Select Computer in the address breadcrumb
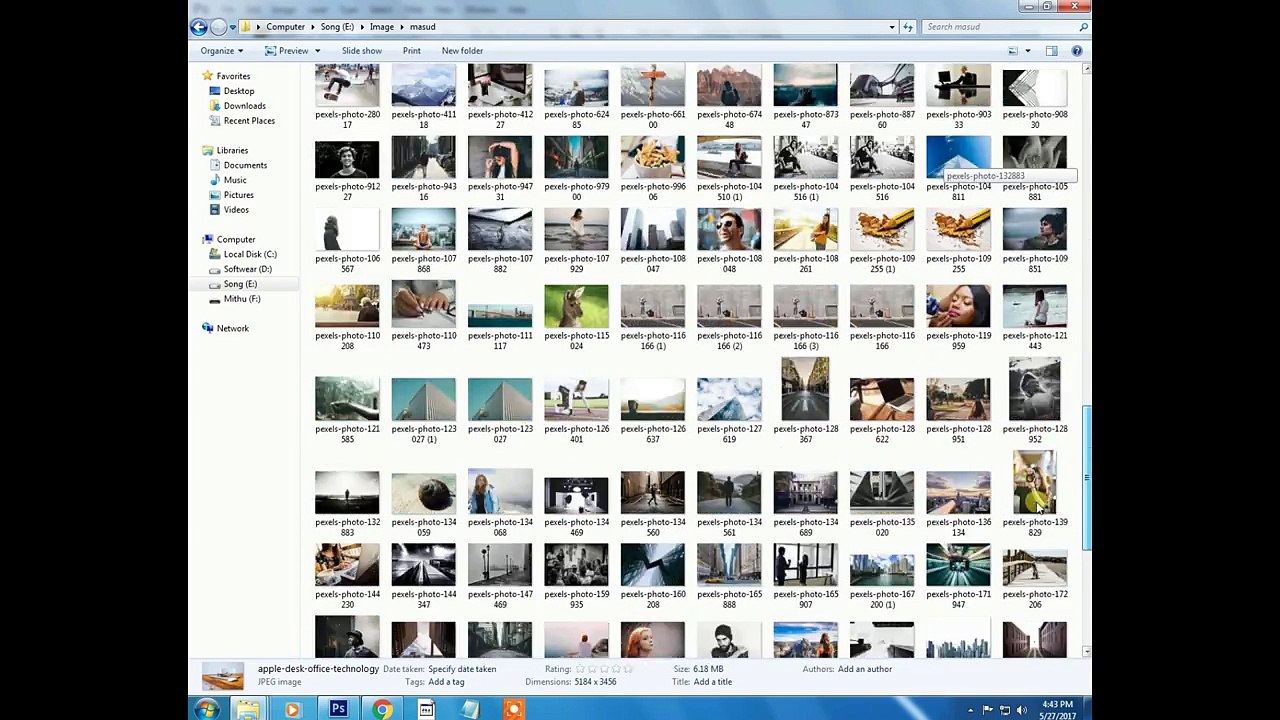This screenshot has height=720, width=1280. [x=285, y=27]
